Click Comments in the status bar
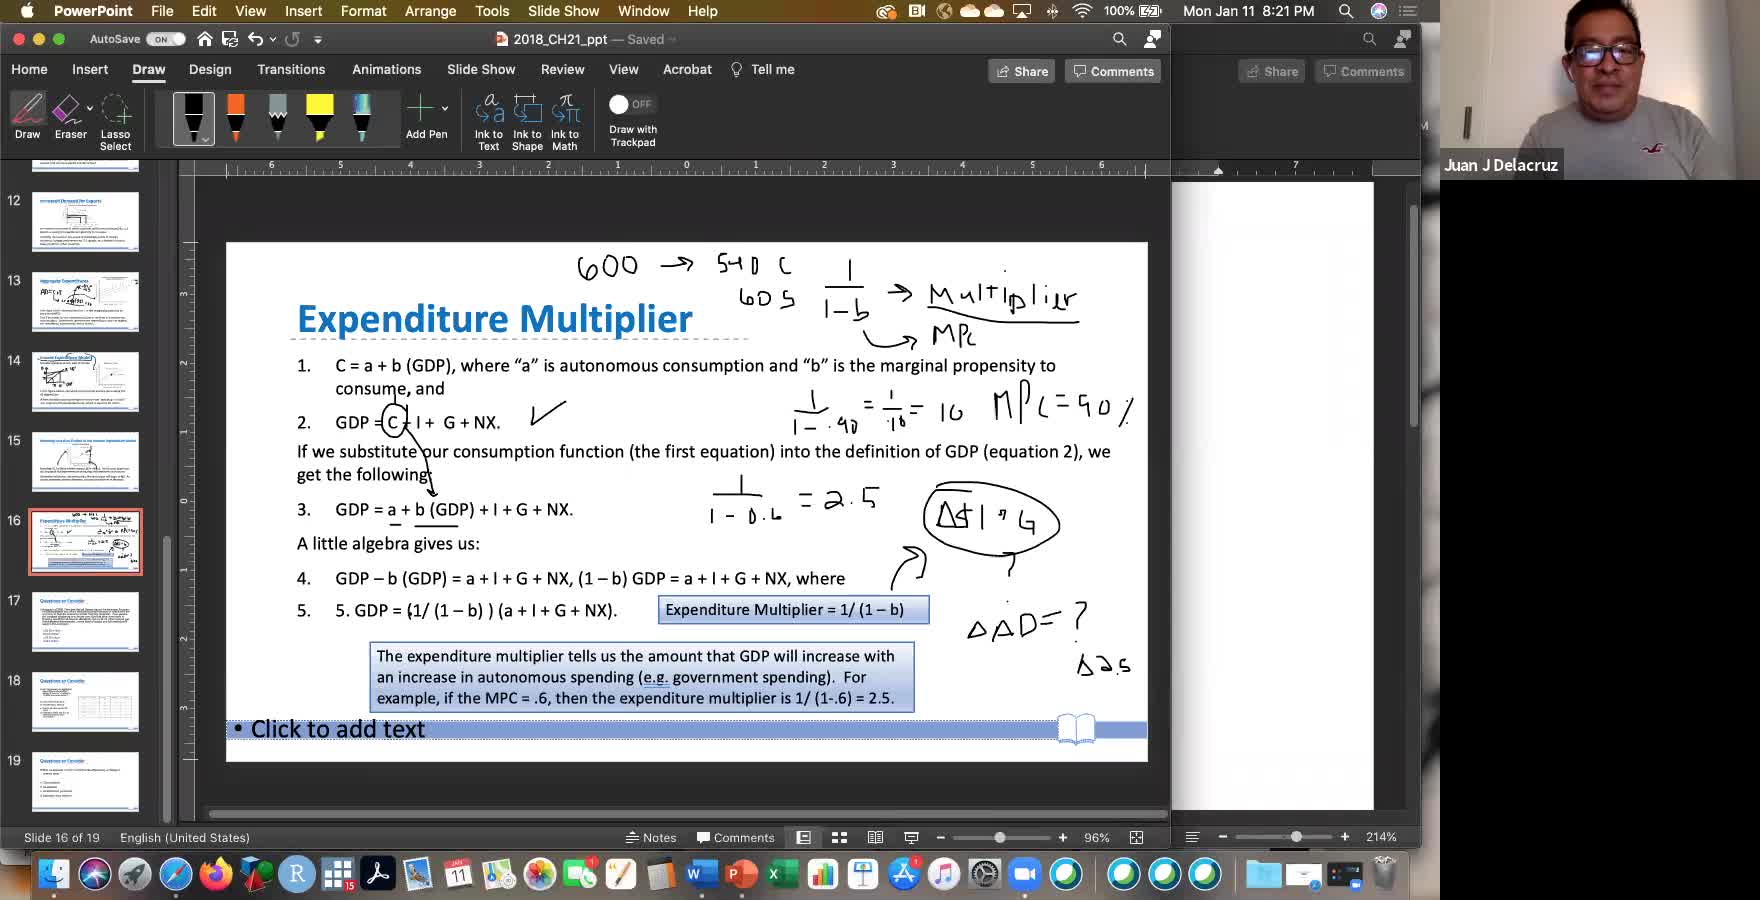The height and width of the screenshot is (900, 1760). 736,837
